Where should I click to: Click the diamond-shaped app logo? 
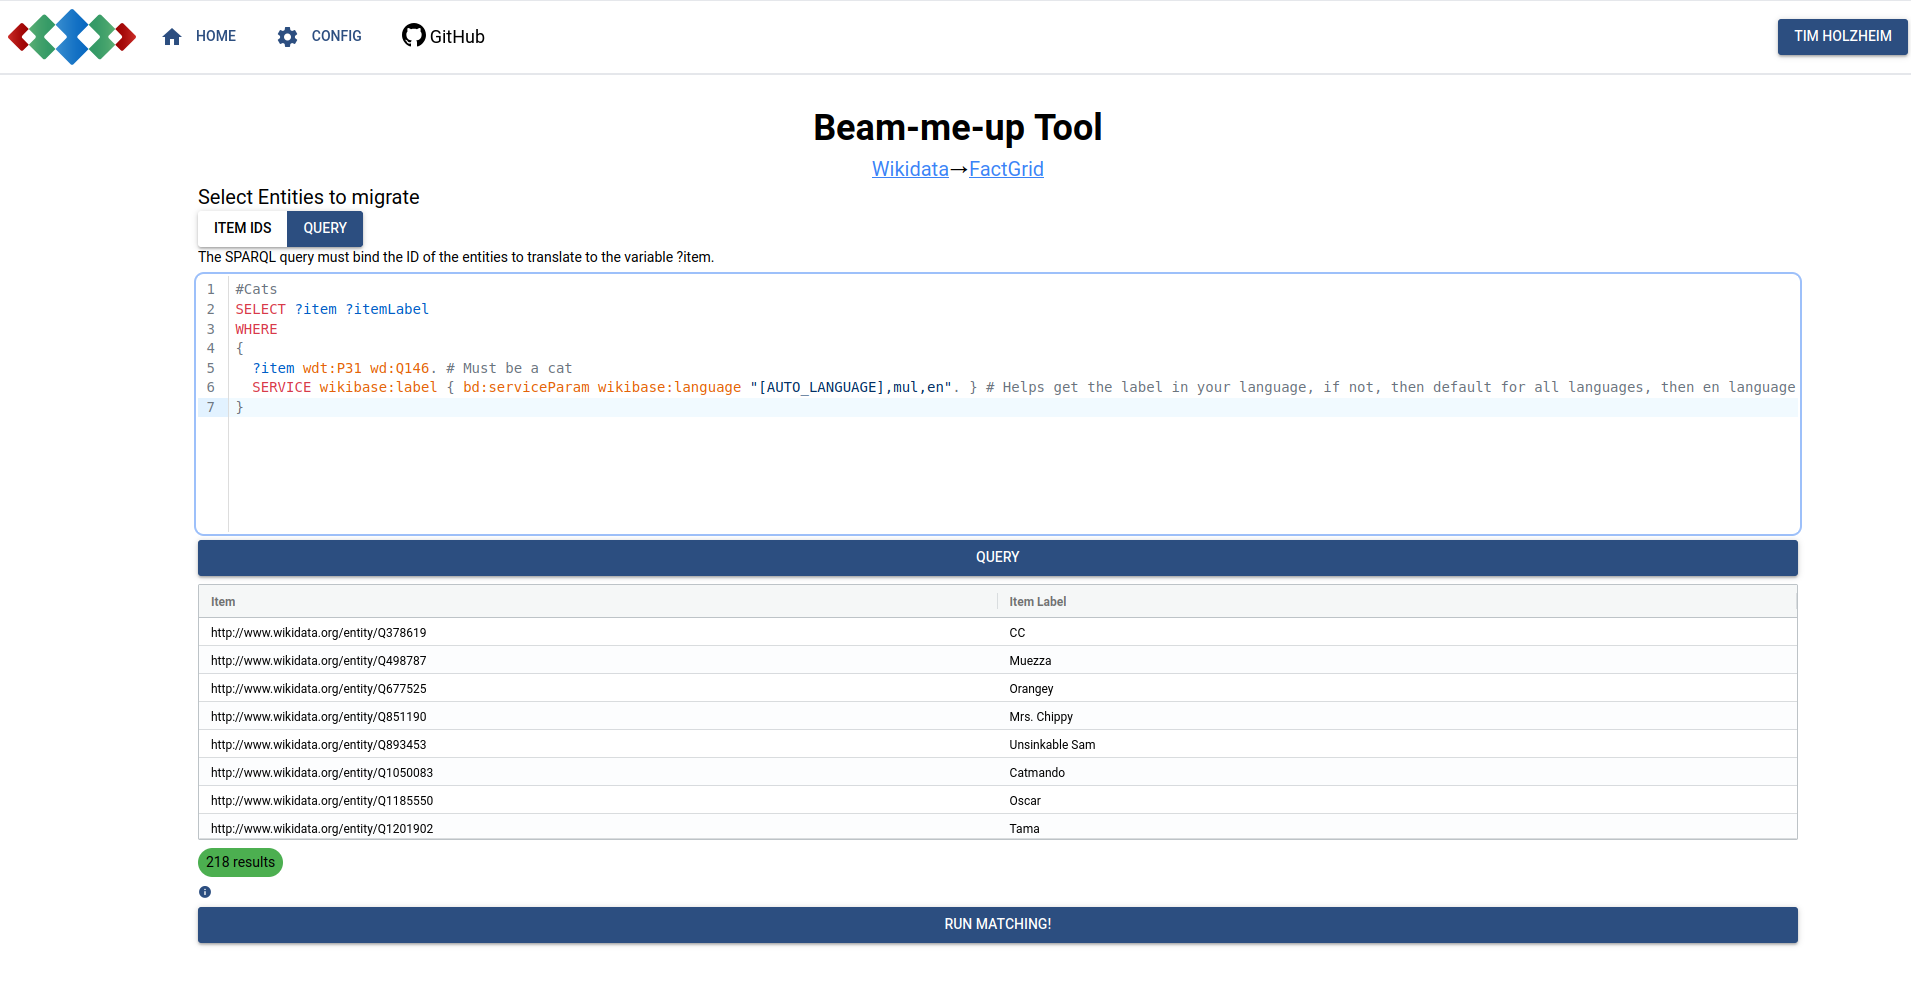(x=72, y=37)
